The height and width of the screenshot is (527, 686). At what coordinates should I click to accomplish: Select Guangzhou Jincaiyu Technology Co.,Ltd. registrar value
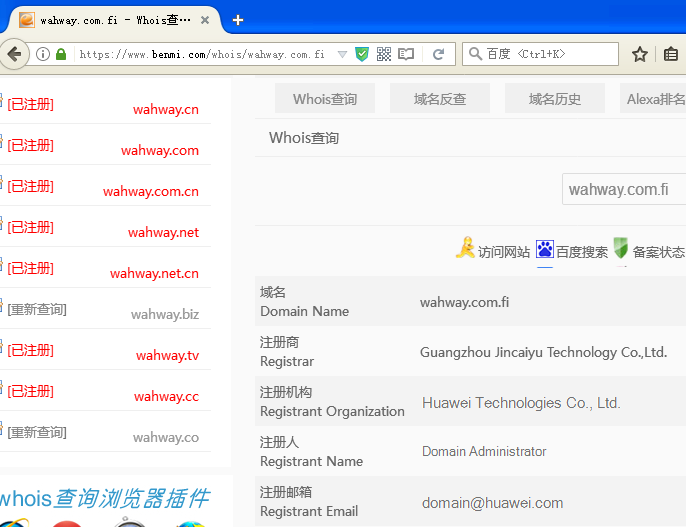[x=543, y=352]
